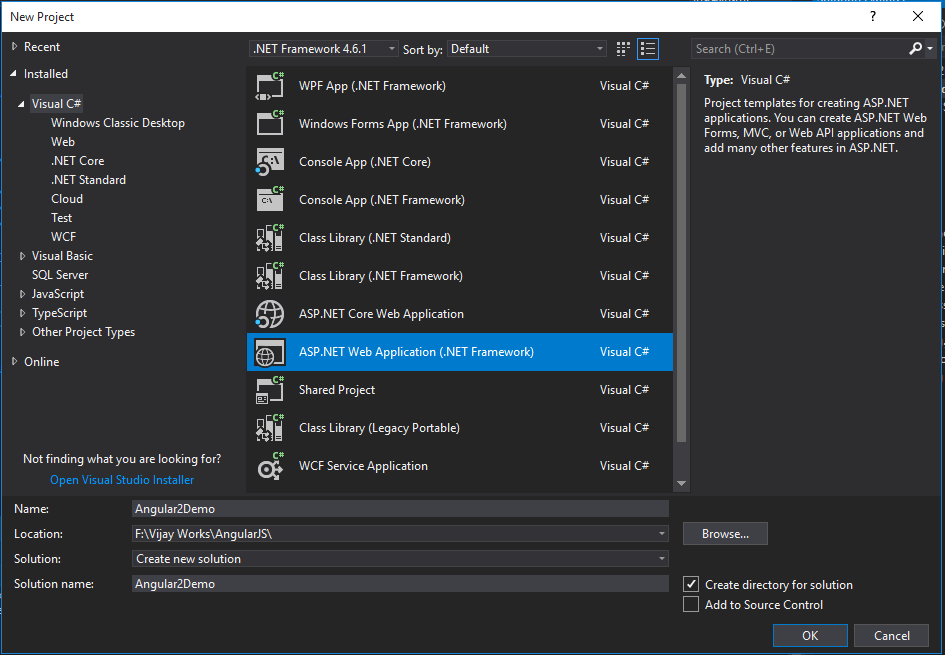Click the WPF App template icon

pos(270,86)
